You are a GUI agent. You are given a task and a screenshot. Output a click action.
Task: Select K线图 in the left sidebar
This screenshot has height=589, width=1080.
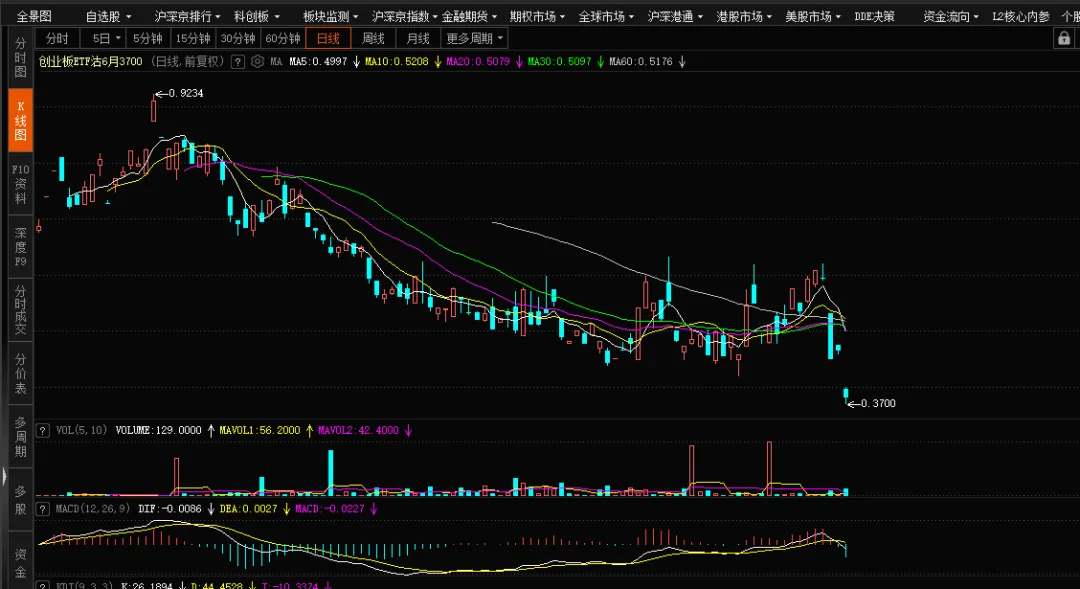(x=21, y=120)
